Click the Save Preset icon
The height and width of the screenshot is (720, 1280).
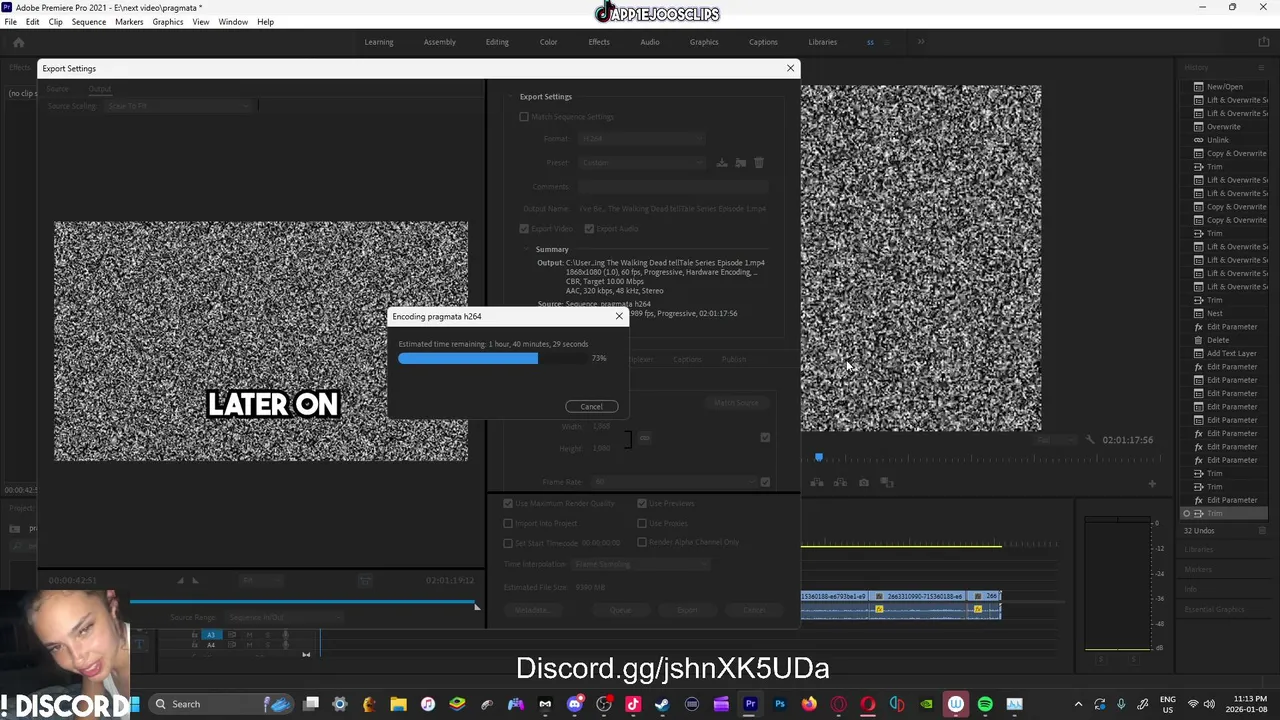[722, 162]
